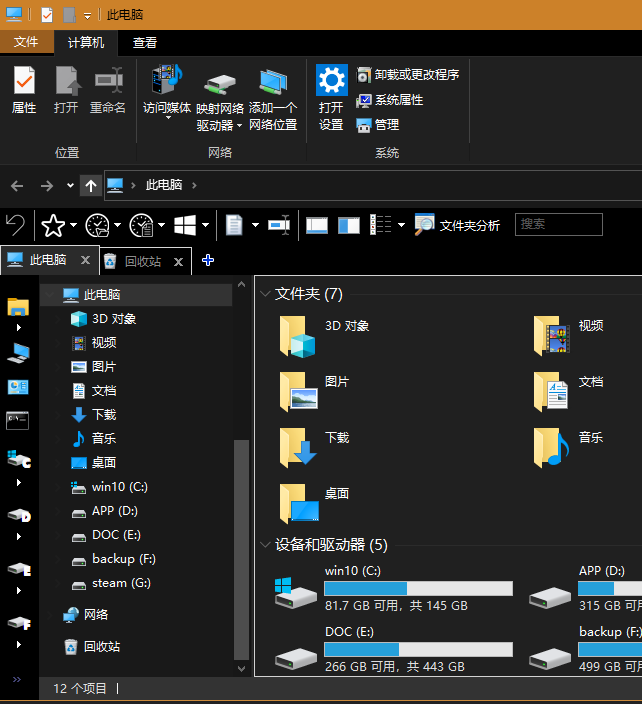This screenshot has height=704, width=642.
Task: Click the Up arrow navigation button
Action: pyautogui.click(x=90, y=185)
